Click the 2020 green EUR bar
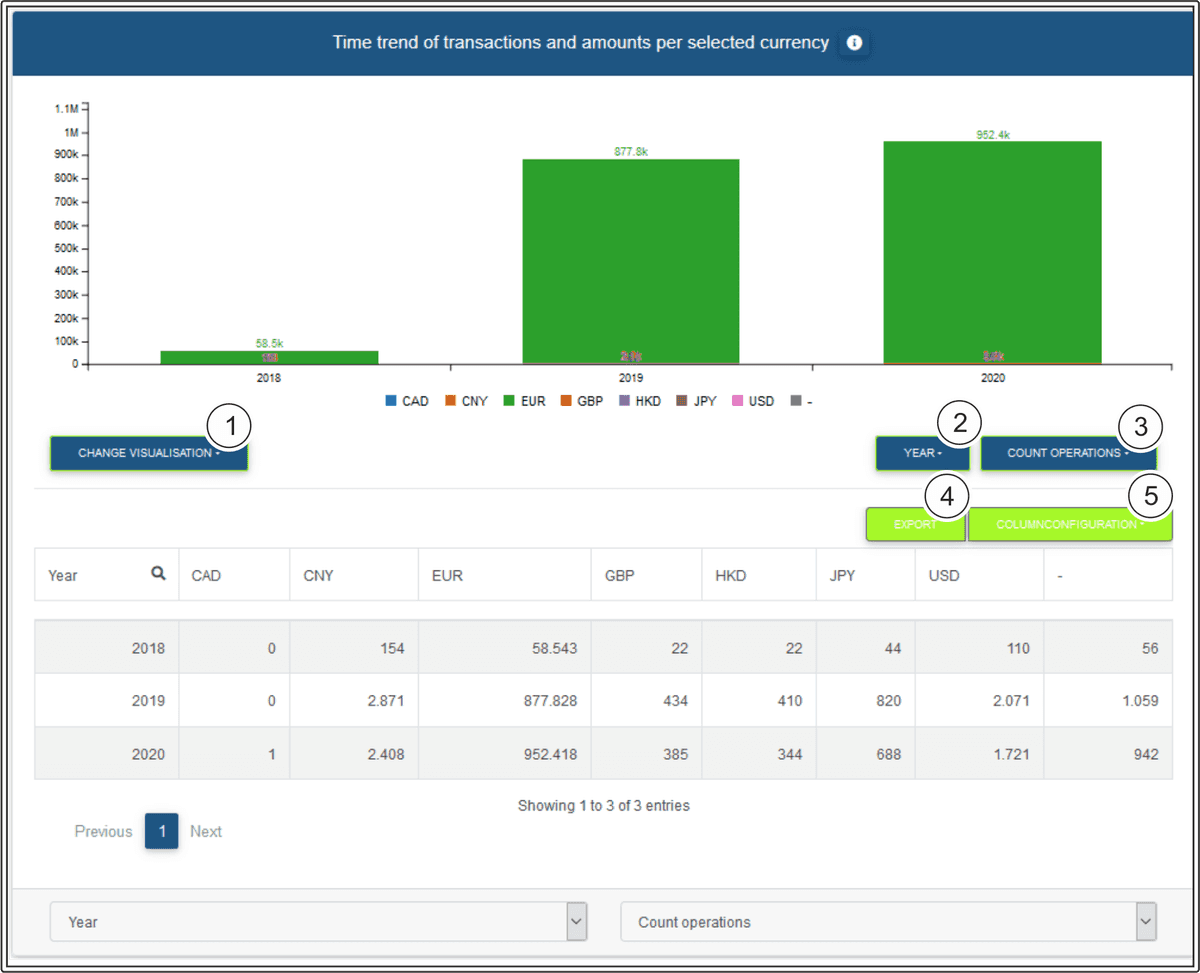1200x973 pixels. [992, 250]
